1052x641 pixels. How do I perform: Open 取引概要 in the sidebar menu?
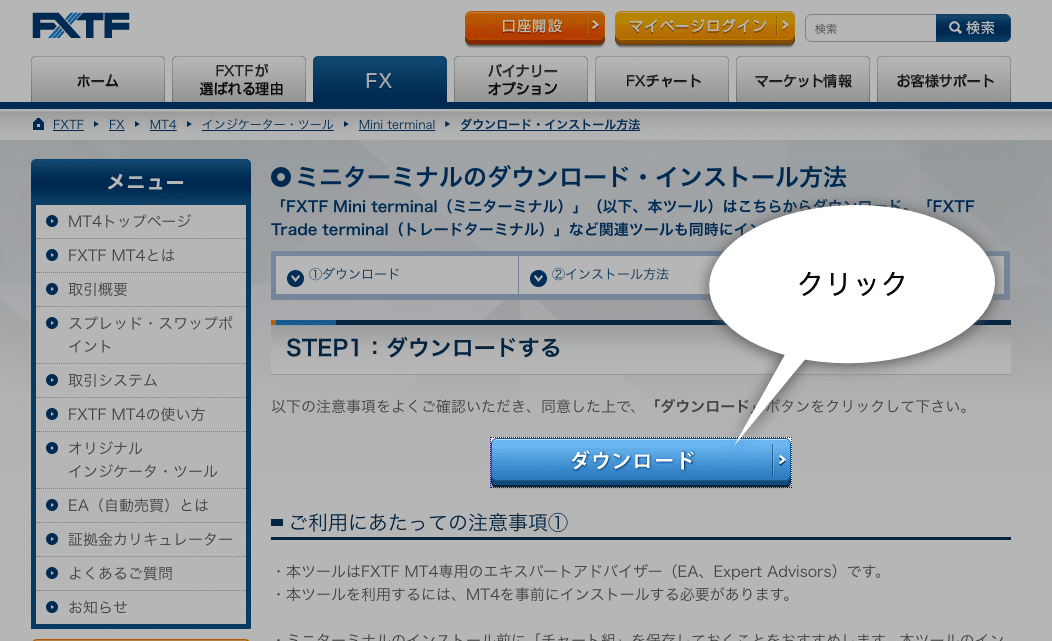pos(141,289)
